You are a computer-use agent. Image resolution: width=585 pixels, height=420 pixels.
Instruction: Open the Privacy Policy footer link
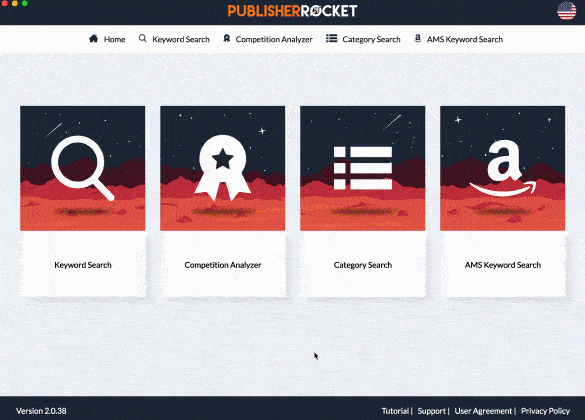pos(545,411)
